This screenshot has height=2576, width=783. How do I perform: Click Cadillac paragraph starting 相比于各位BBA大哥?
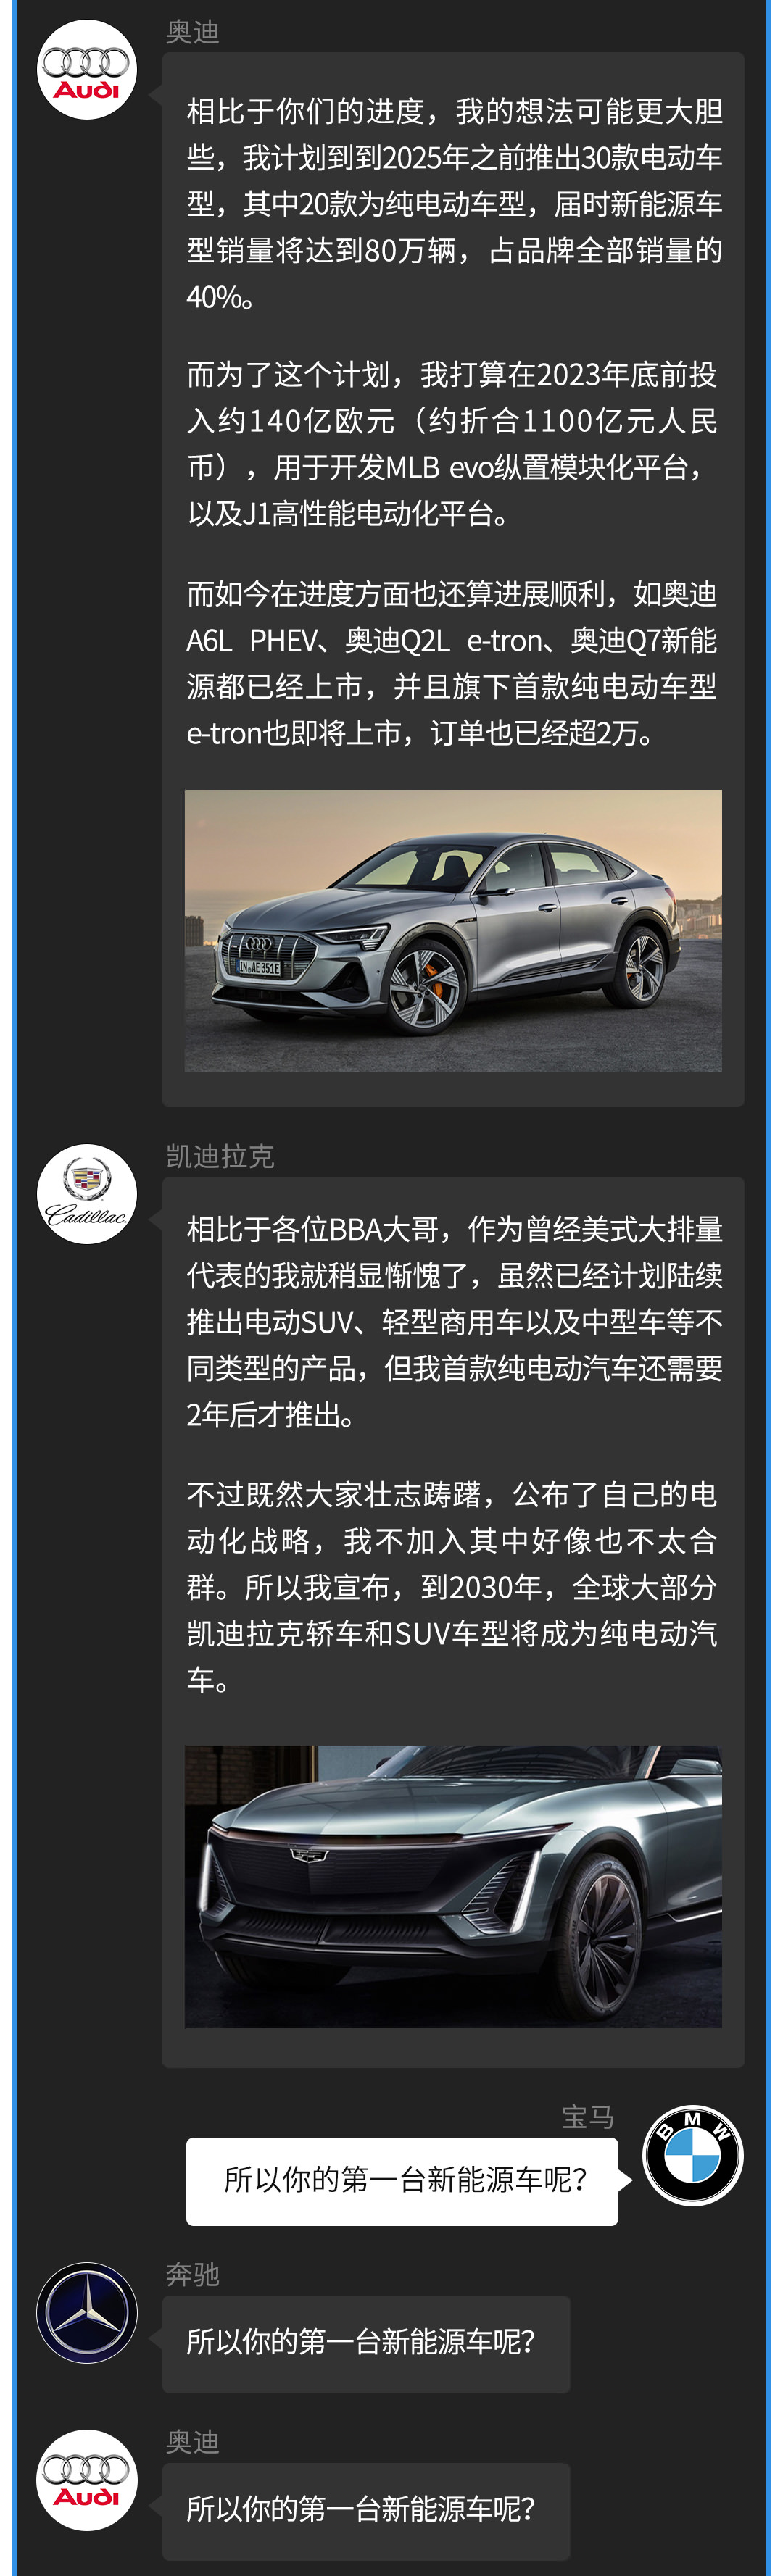click(454, 1322)
